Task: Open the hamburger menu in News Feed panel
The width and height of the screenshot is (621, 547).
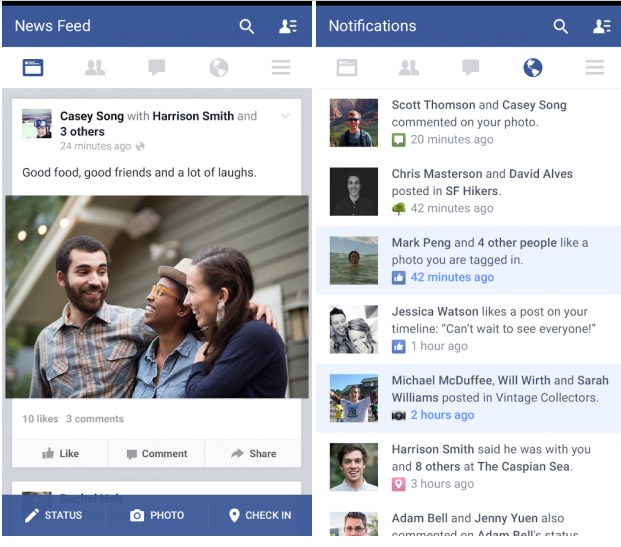Action: click(281, 68)
